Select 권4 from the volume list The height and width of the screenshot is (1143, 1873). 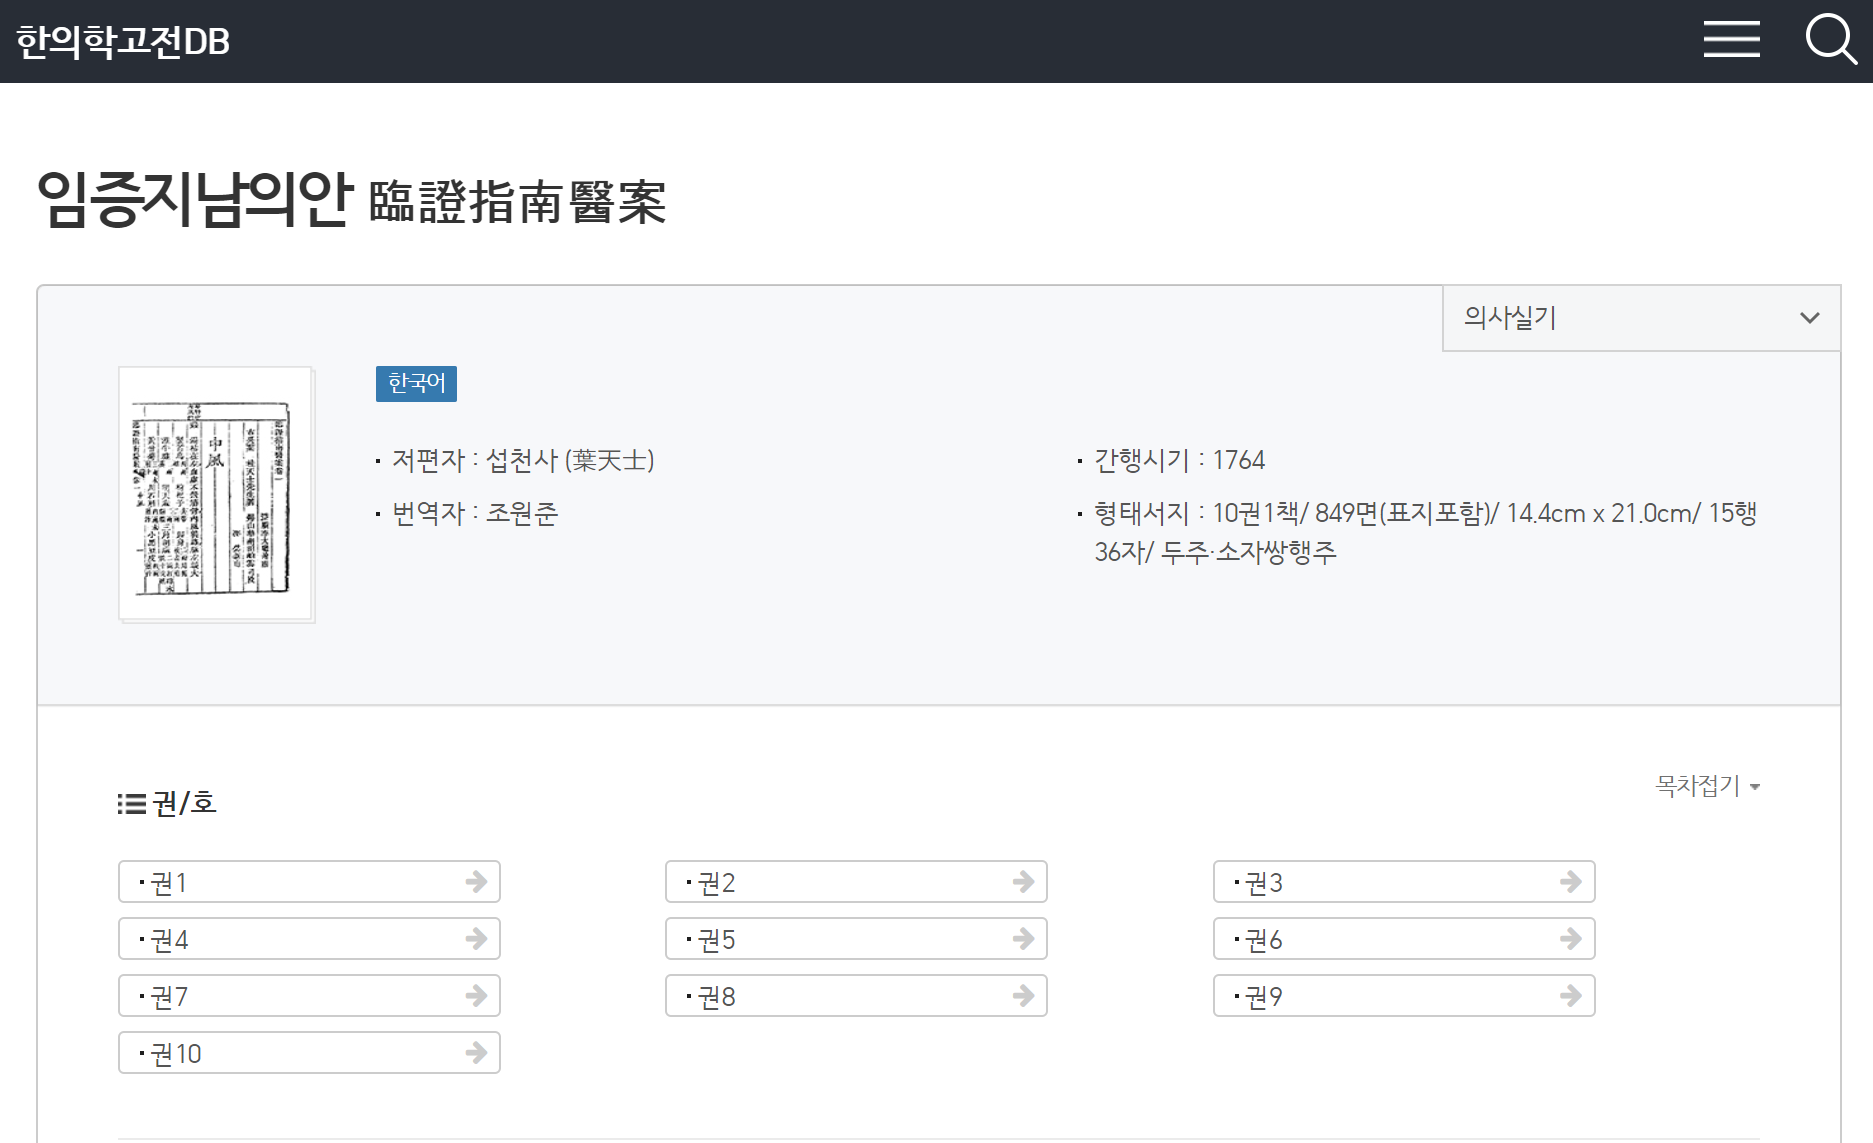click(168, 938)
